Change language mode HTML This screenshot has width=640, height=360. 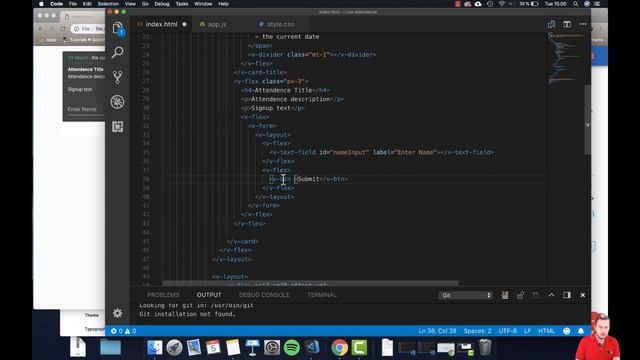(547, 331)
